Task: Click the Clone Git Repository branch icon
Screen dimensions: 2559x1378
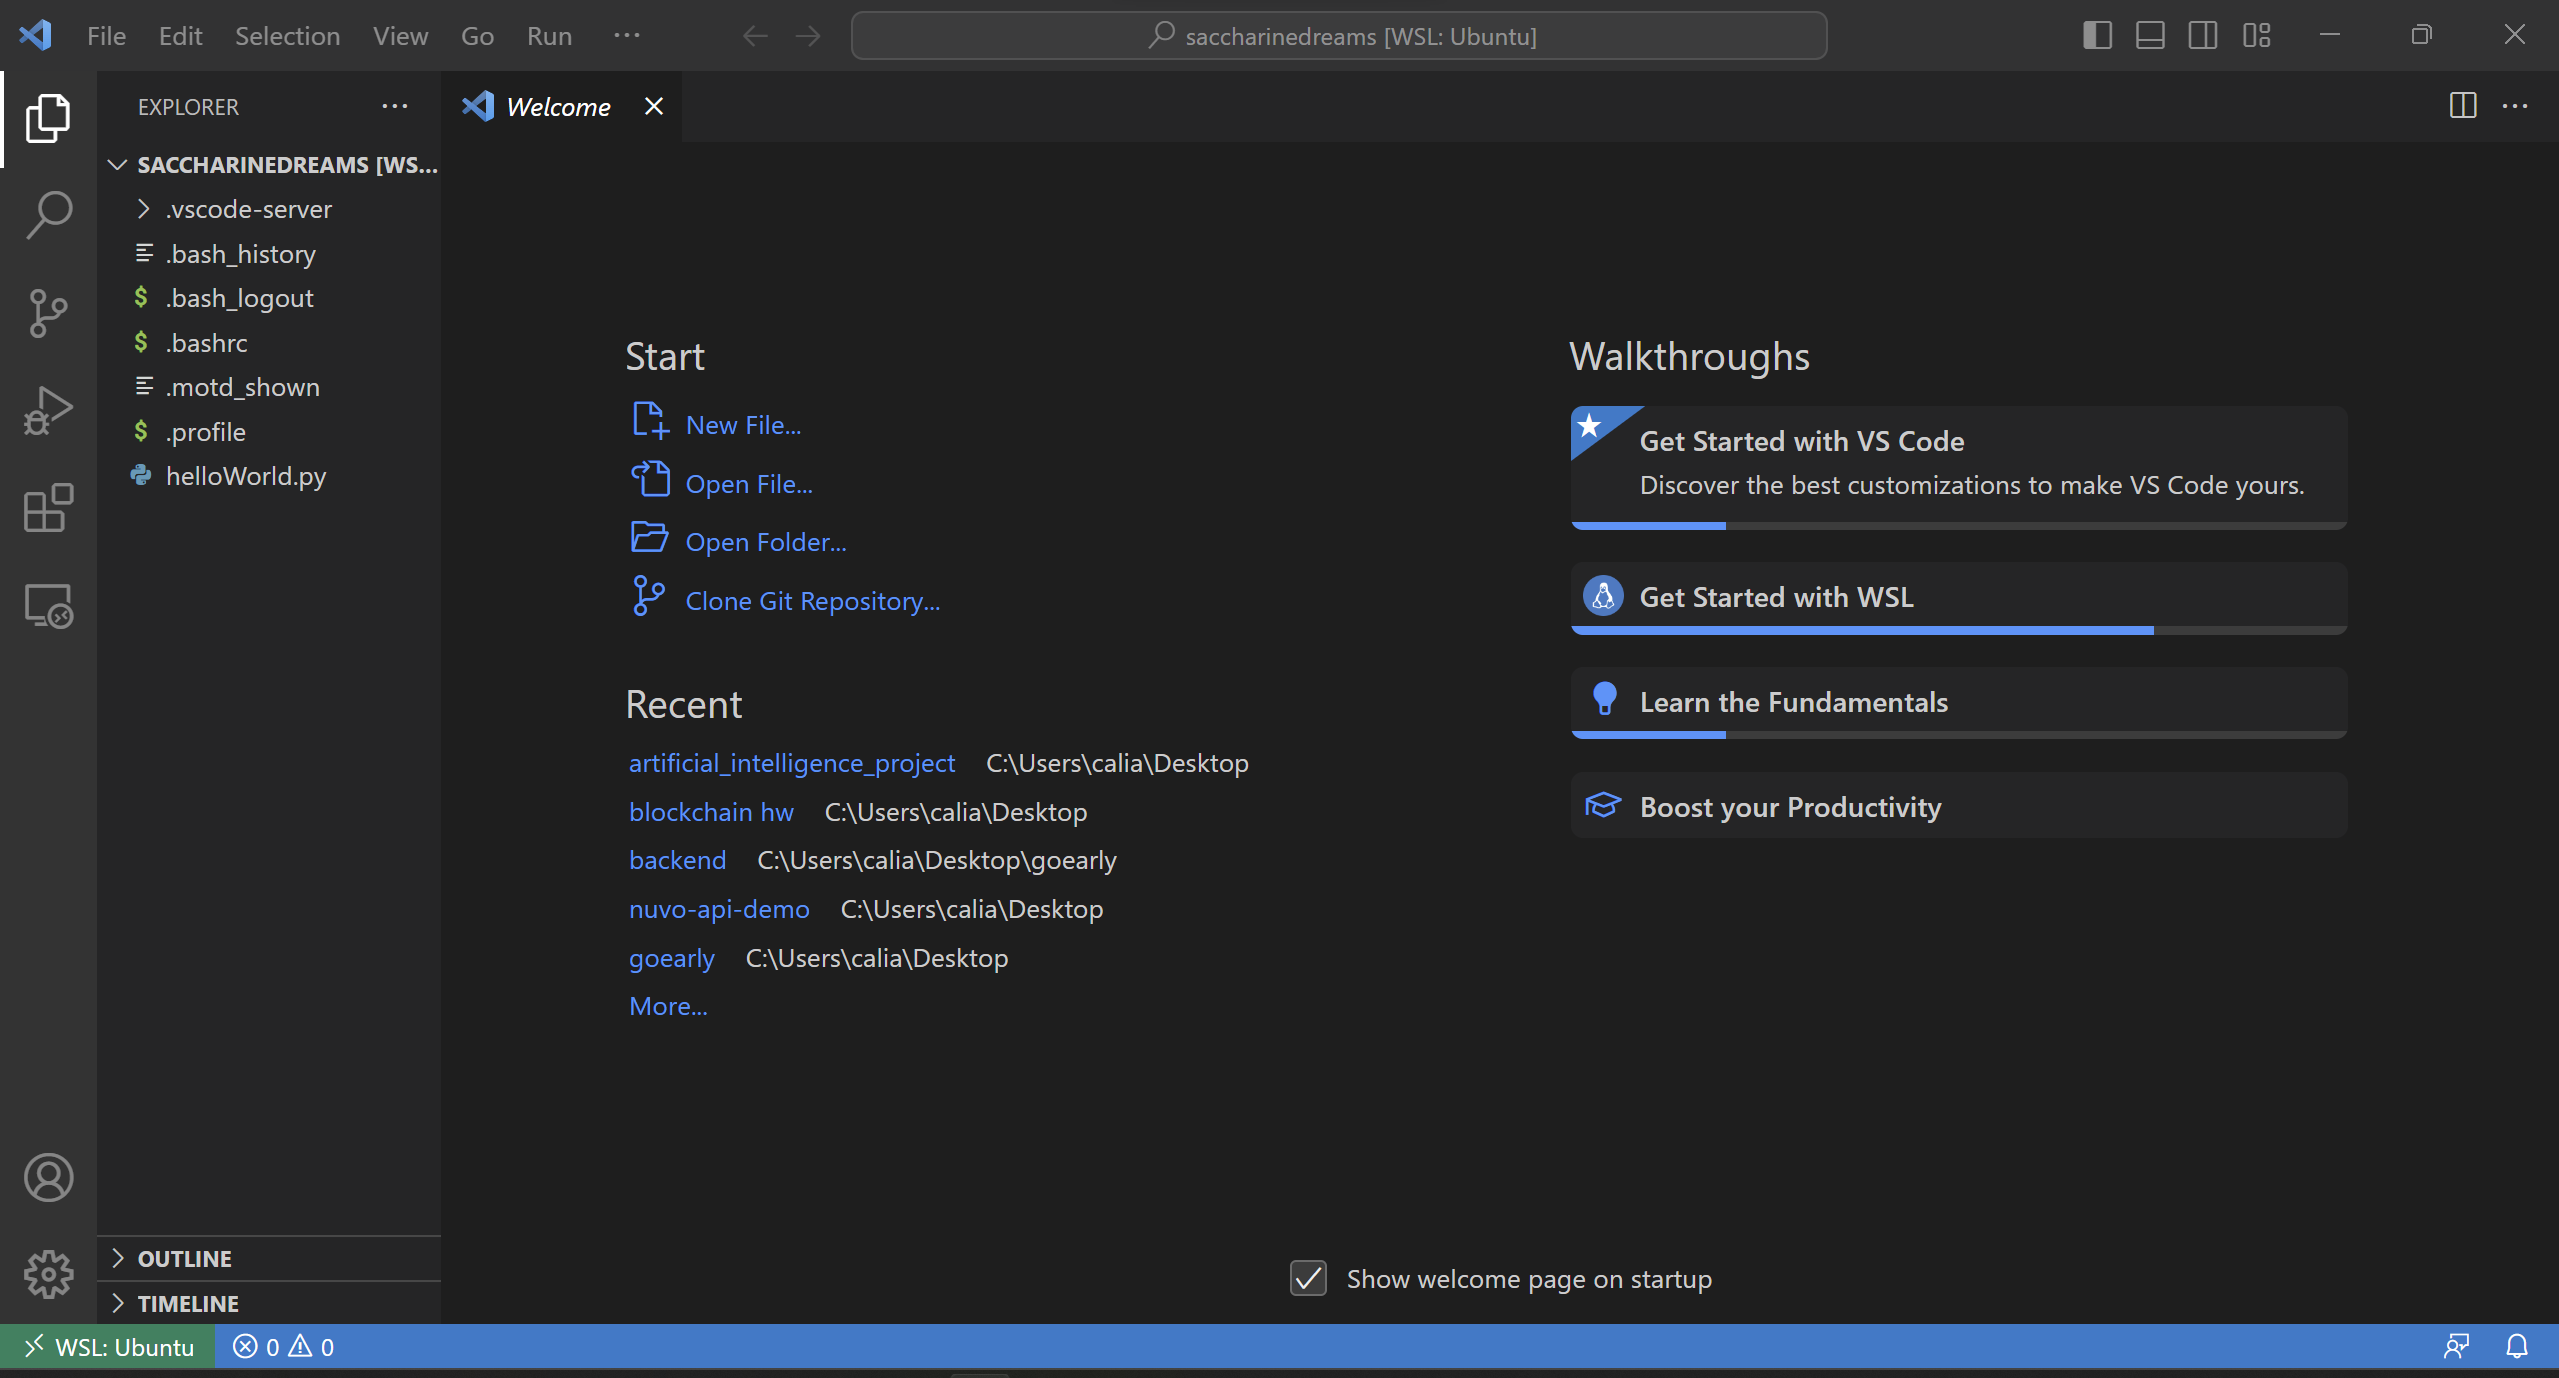Action: (649, 596)
